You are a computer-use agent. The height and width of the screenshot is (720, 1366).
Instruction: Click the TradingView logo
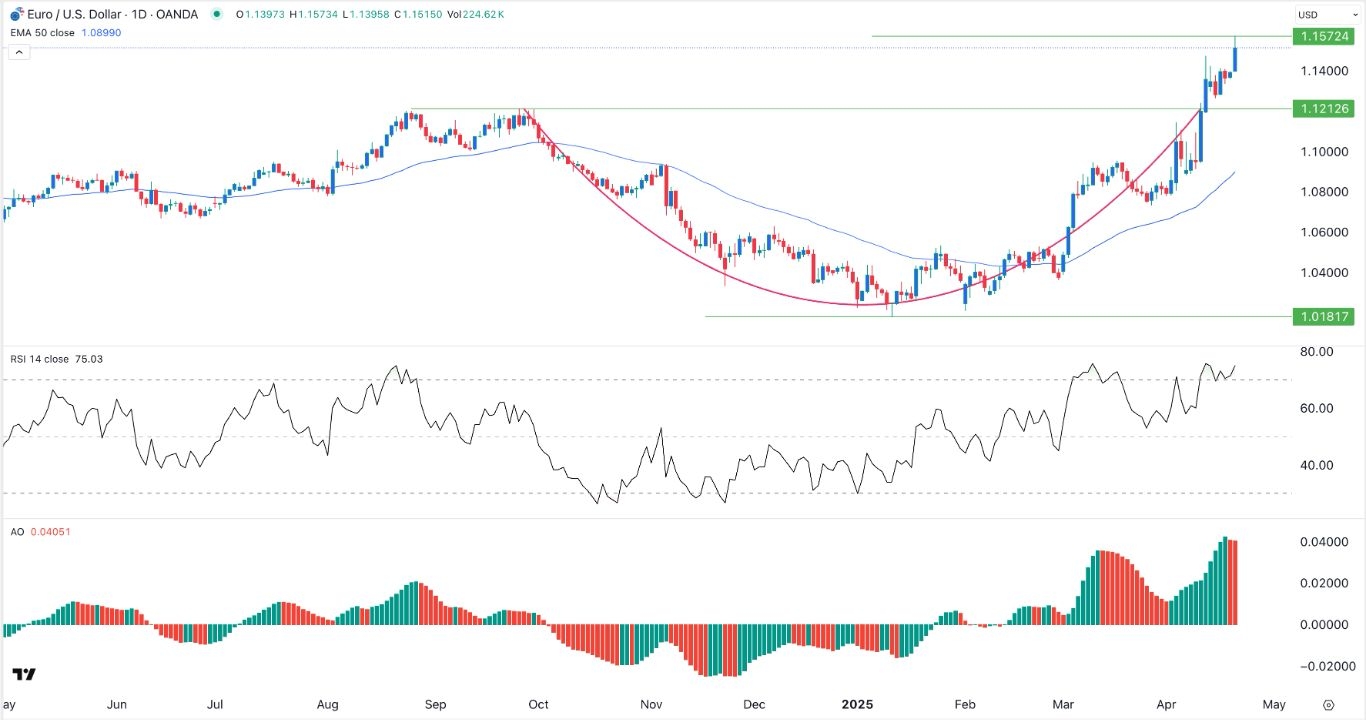click(x=24, y=674)
